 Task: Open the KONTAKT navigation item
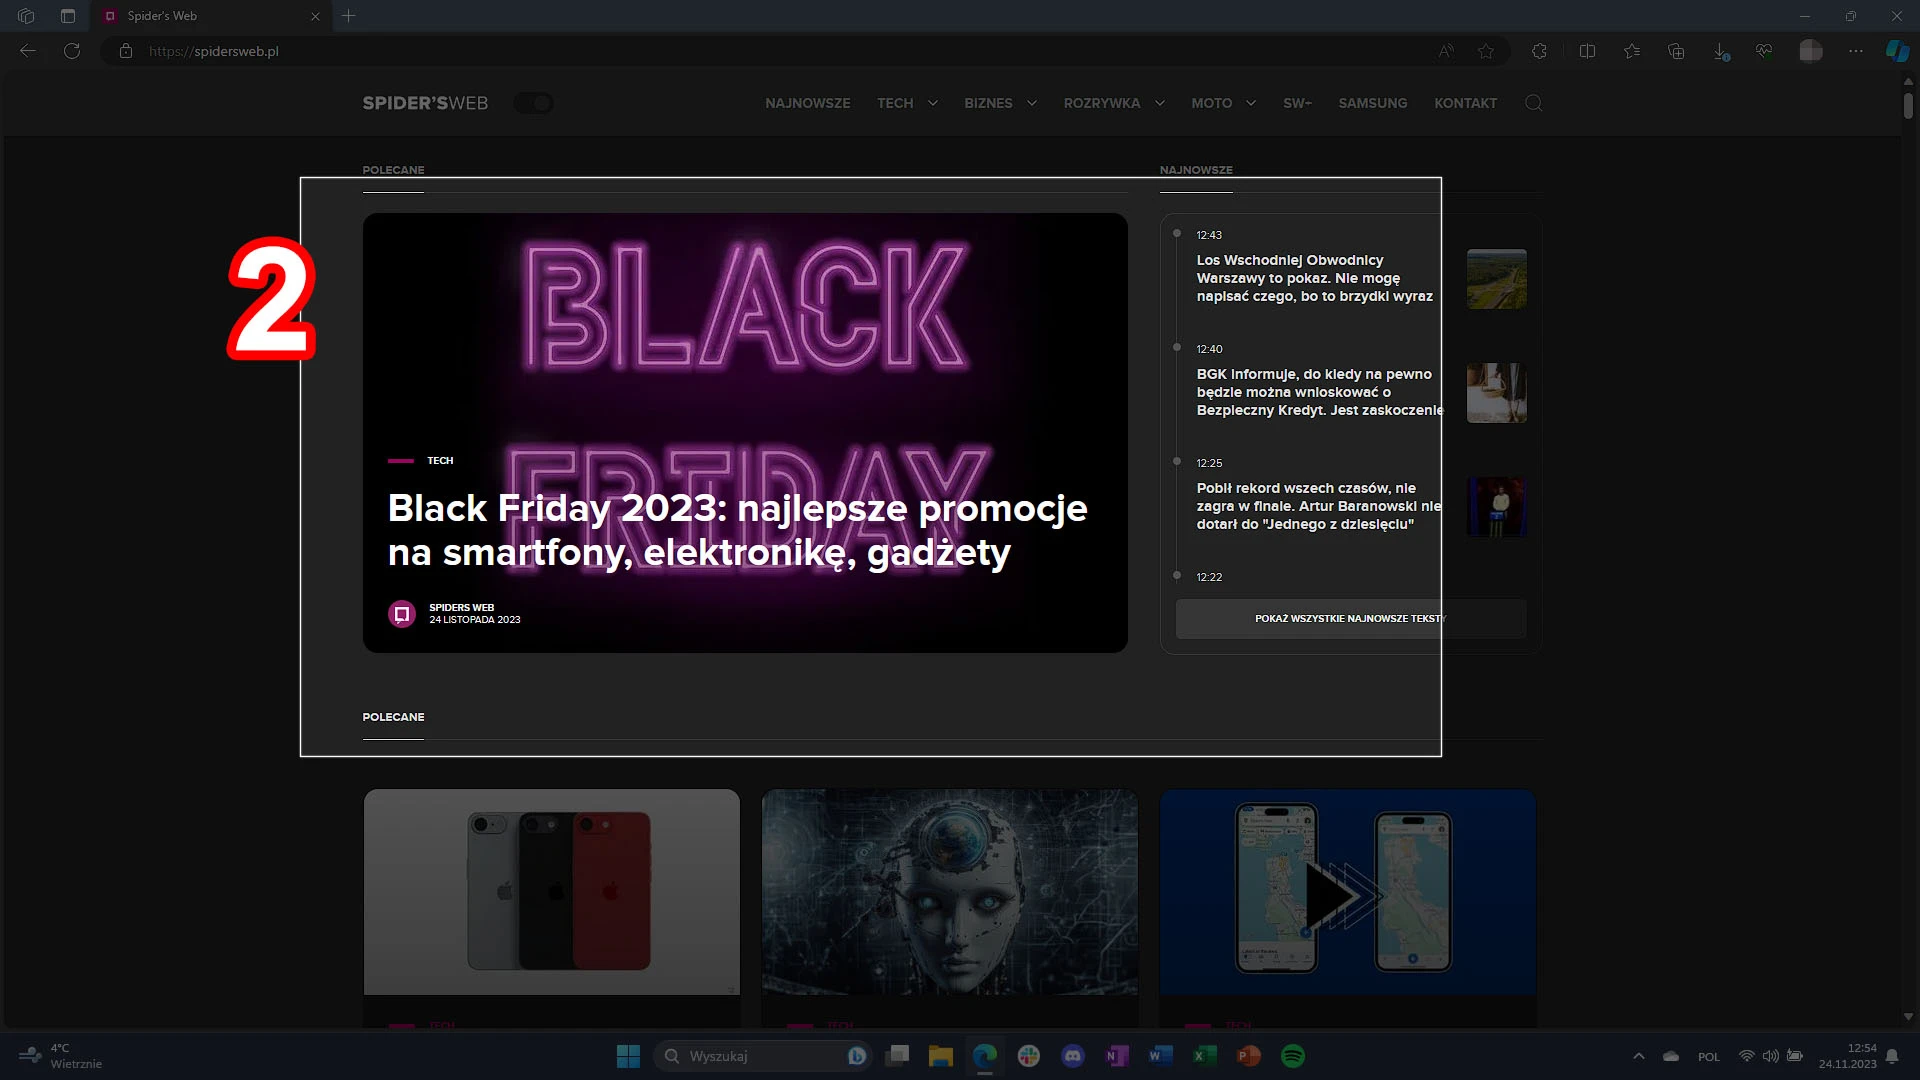pos(1466,103)
